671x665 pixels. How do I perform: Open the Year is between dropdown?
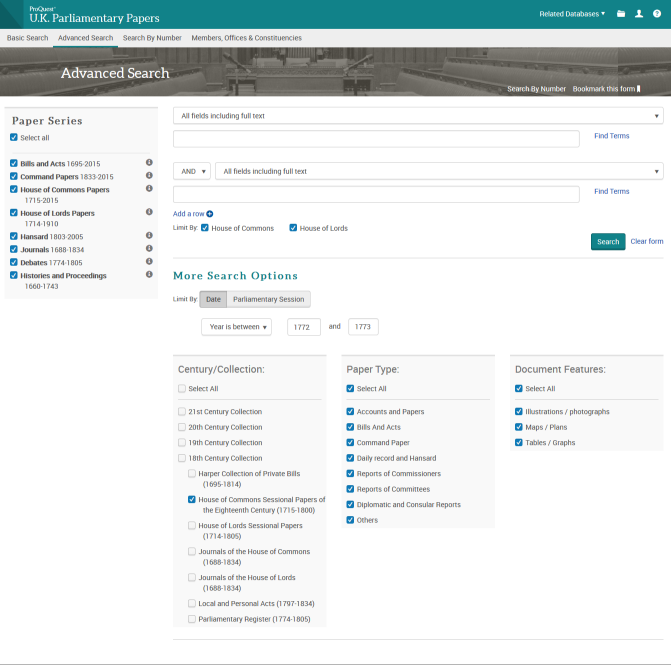pyautogui.click(x=236, y=327)
